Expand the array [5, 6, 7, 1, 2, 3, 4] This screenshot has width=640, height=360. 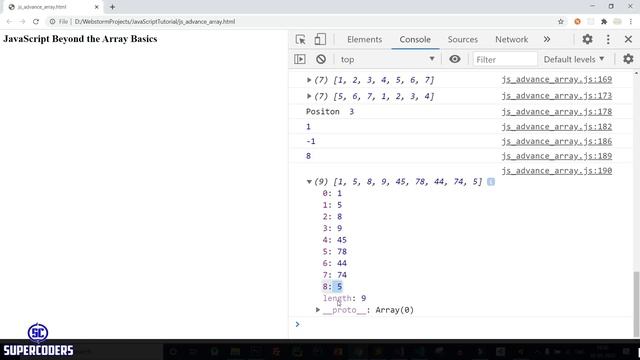[x=309, y=96]
